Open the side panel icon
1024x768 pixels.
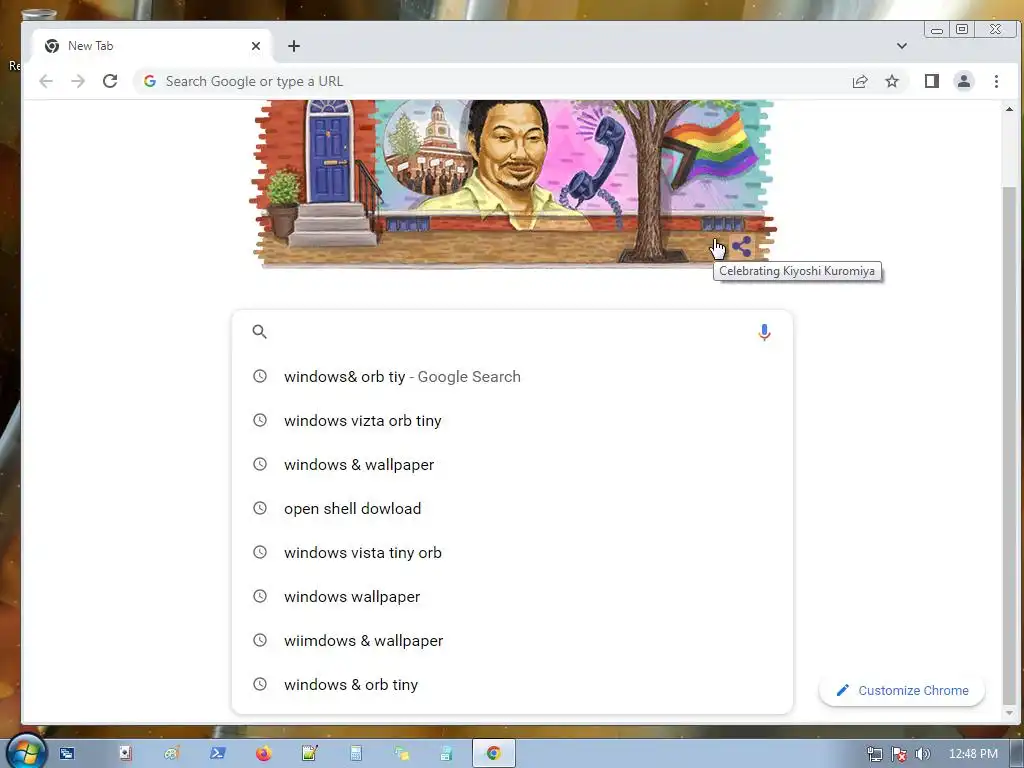pyautogui.click(x=931, y=81)
